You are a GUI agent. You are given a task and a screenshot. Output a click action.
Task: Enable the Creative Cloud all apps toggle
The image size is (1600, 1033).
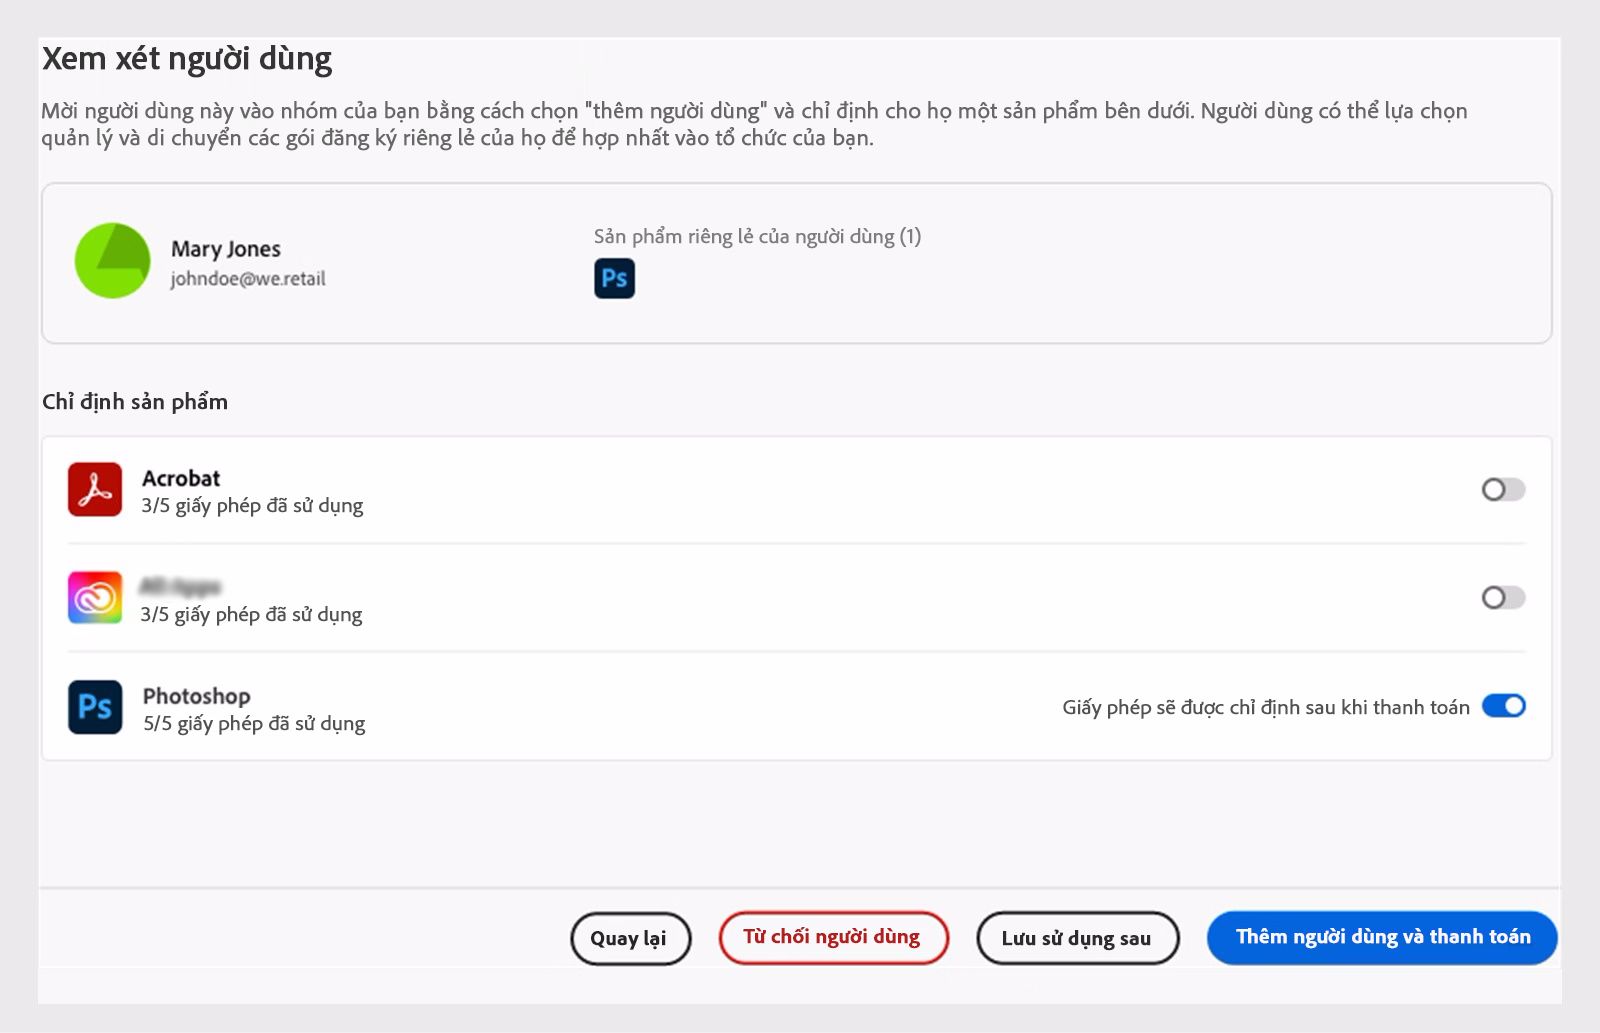pyautogui.click(x=1503, y=597)
